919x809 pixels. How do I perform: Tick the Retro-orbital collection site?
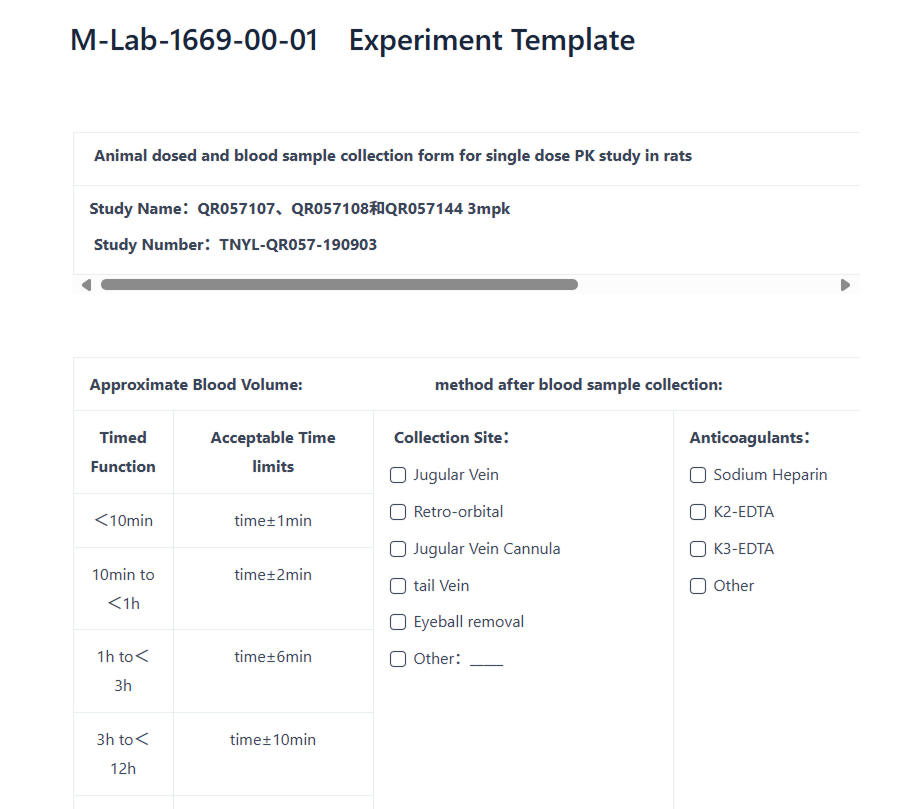[x=398, y=512]
